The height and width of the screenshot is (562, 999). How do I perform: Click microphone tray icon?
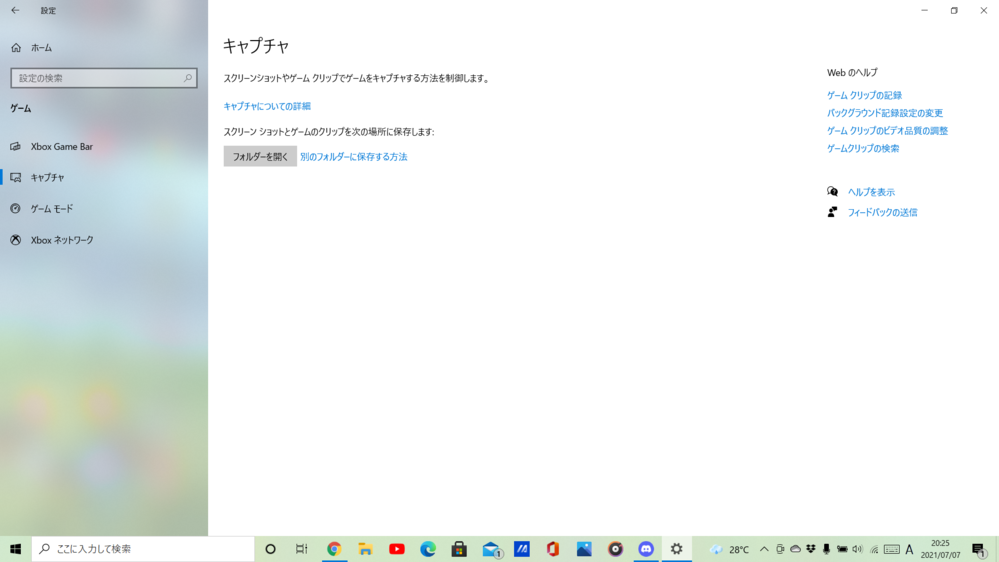tap(826, 549)
